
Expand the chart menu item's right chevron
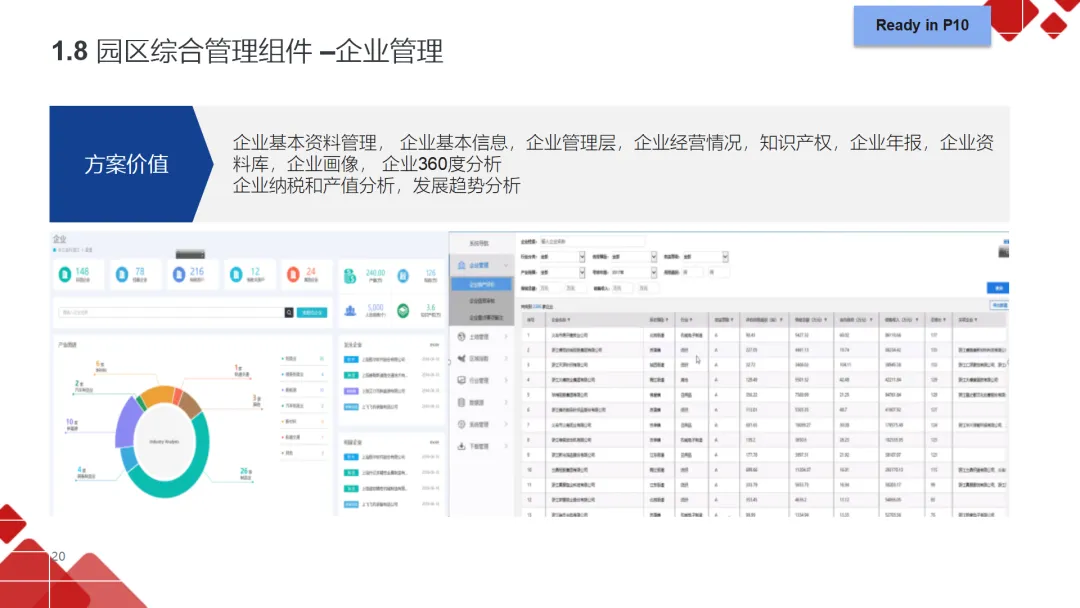506,380
